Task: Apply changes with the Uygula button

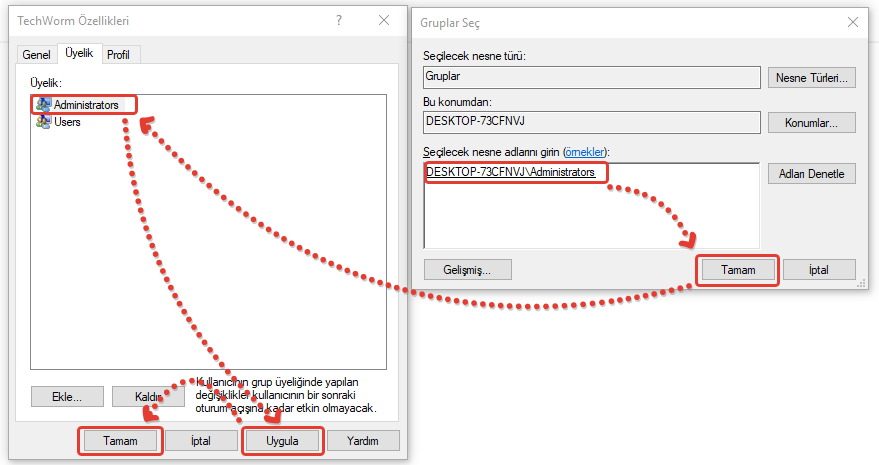Action: click(x=283, y=440)
